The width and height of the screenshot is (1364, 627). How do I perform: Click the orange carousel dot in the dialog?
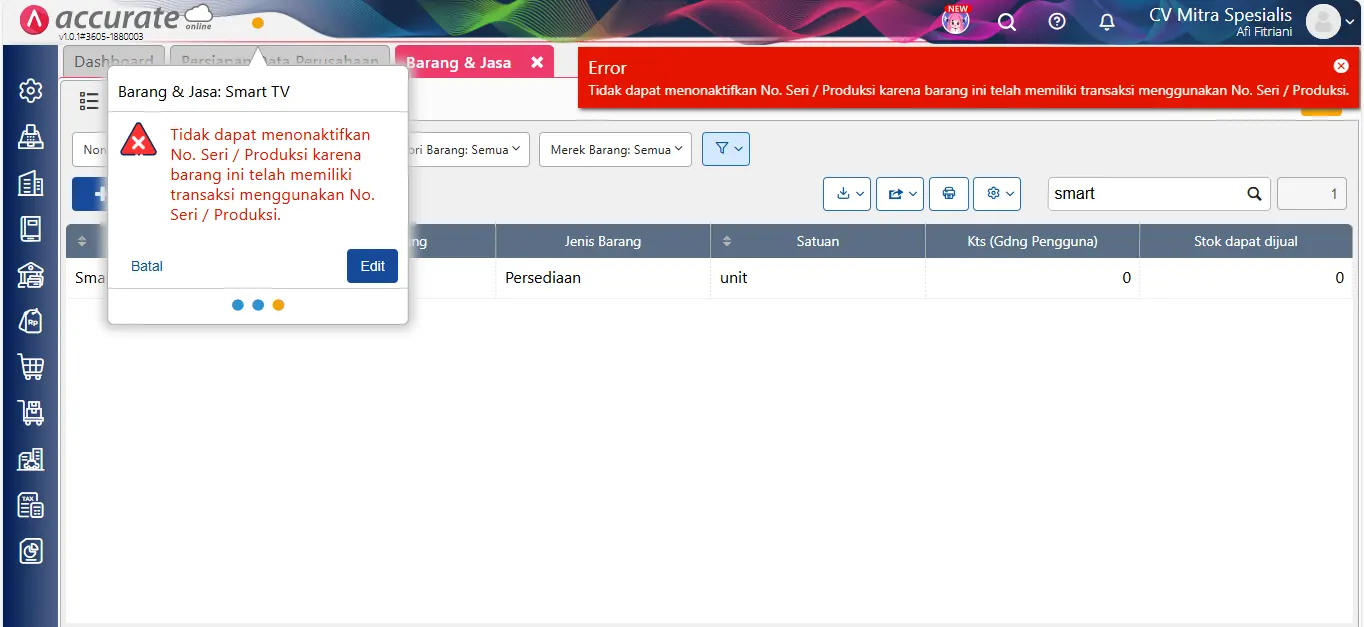coord(278,304)
